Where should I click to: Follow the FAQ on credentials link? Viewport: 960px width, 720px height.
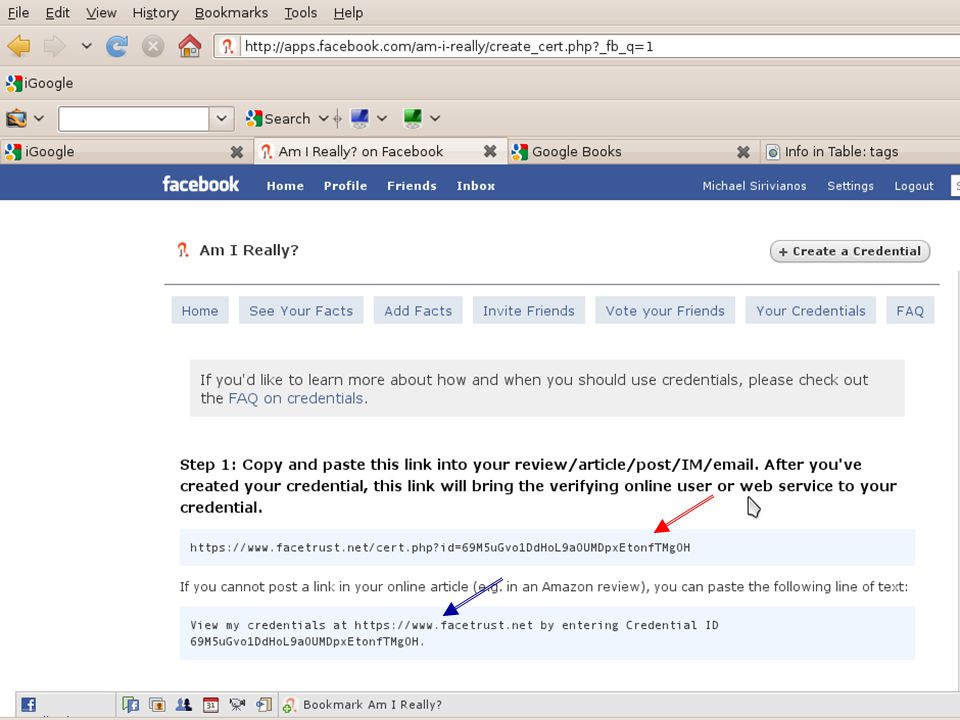pos(296,399)
